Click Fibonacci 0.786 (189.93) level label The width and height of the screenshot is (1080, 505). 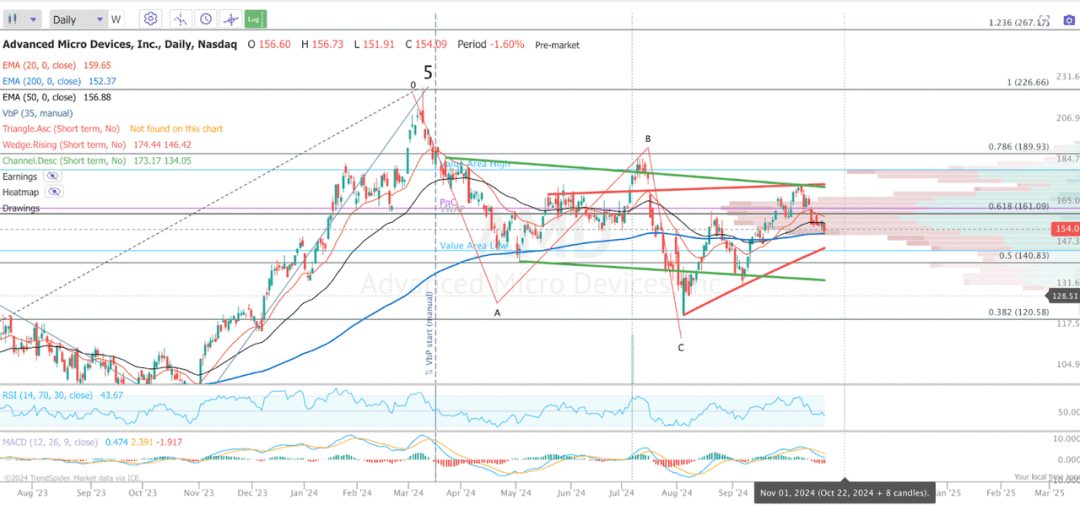1019,147
